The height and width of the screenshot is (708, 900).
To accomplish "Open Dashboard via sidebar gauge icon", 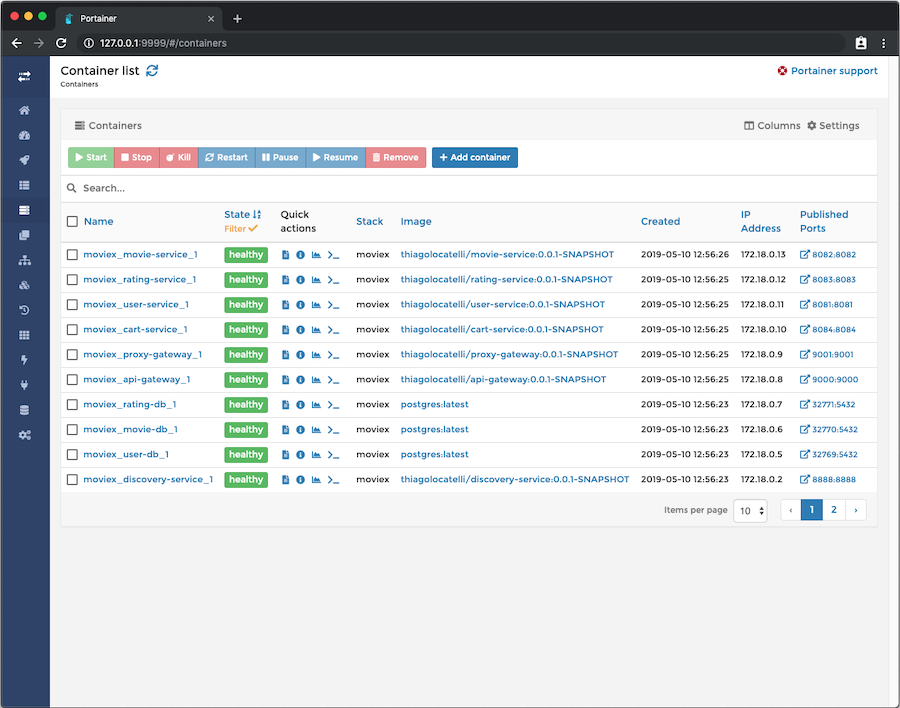I will coord(24,136).
